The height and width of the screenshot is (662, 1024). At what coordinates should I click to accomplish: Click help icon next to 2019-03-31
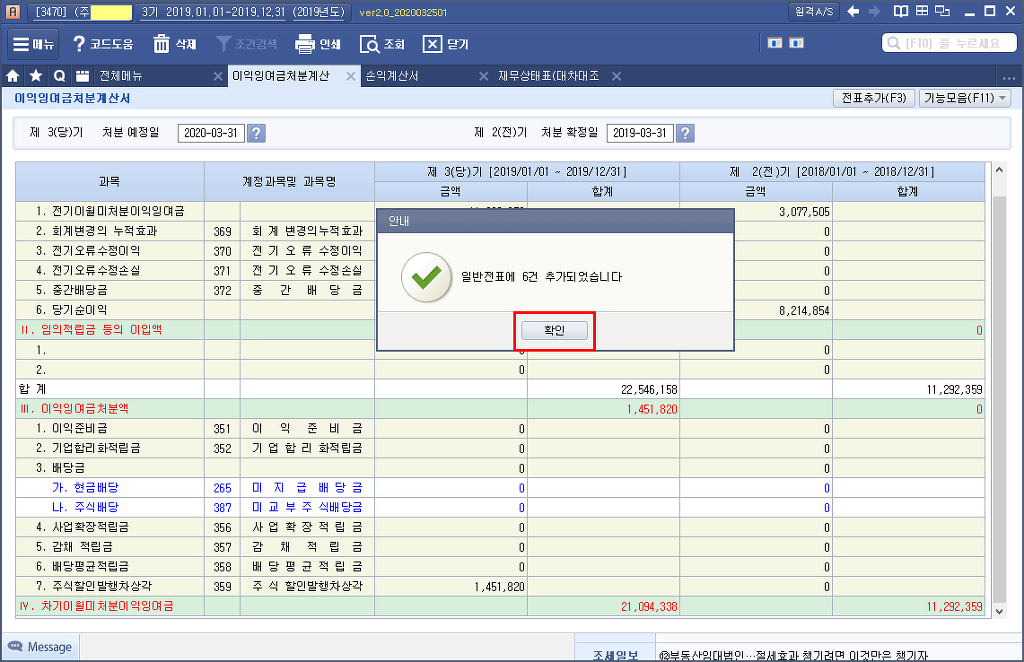pyautogui.click(x=685, y=133)
